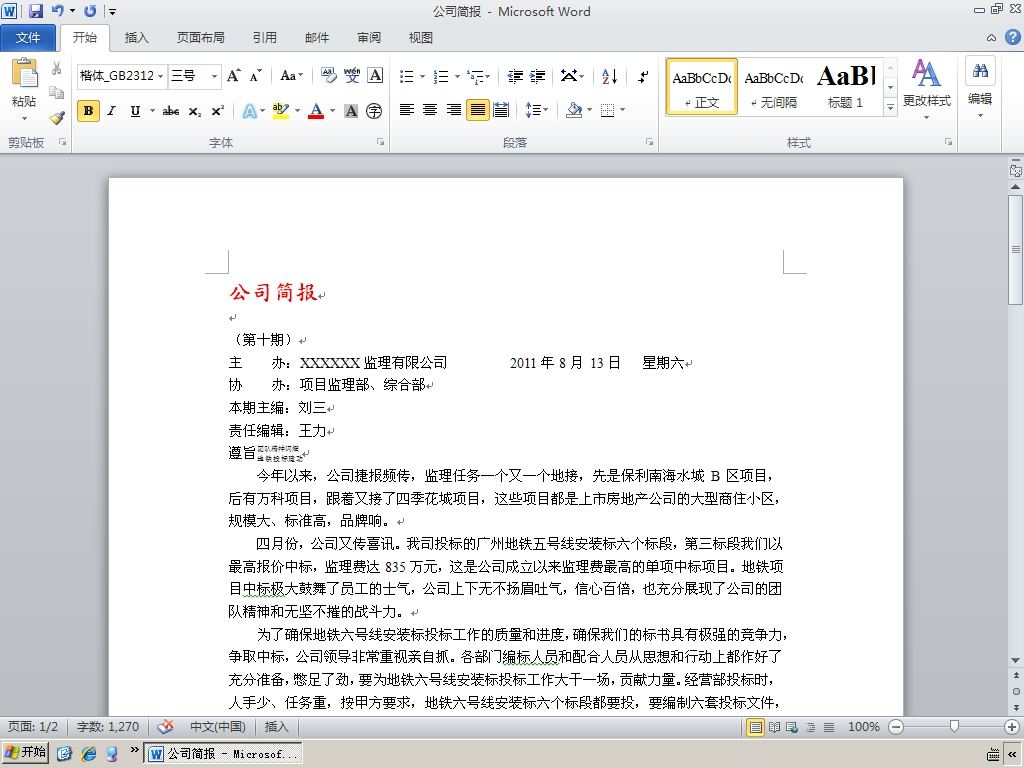This screenshot has height=768, width=1024.
Task: Click the vertical scrollbar thumb
Action: tap(1016, 249)
